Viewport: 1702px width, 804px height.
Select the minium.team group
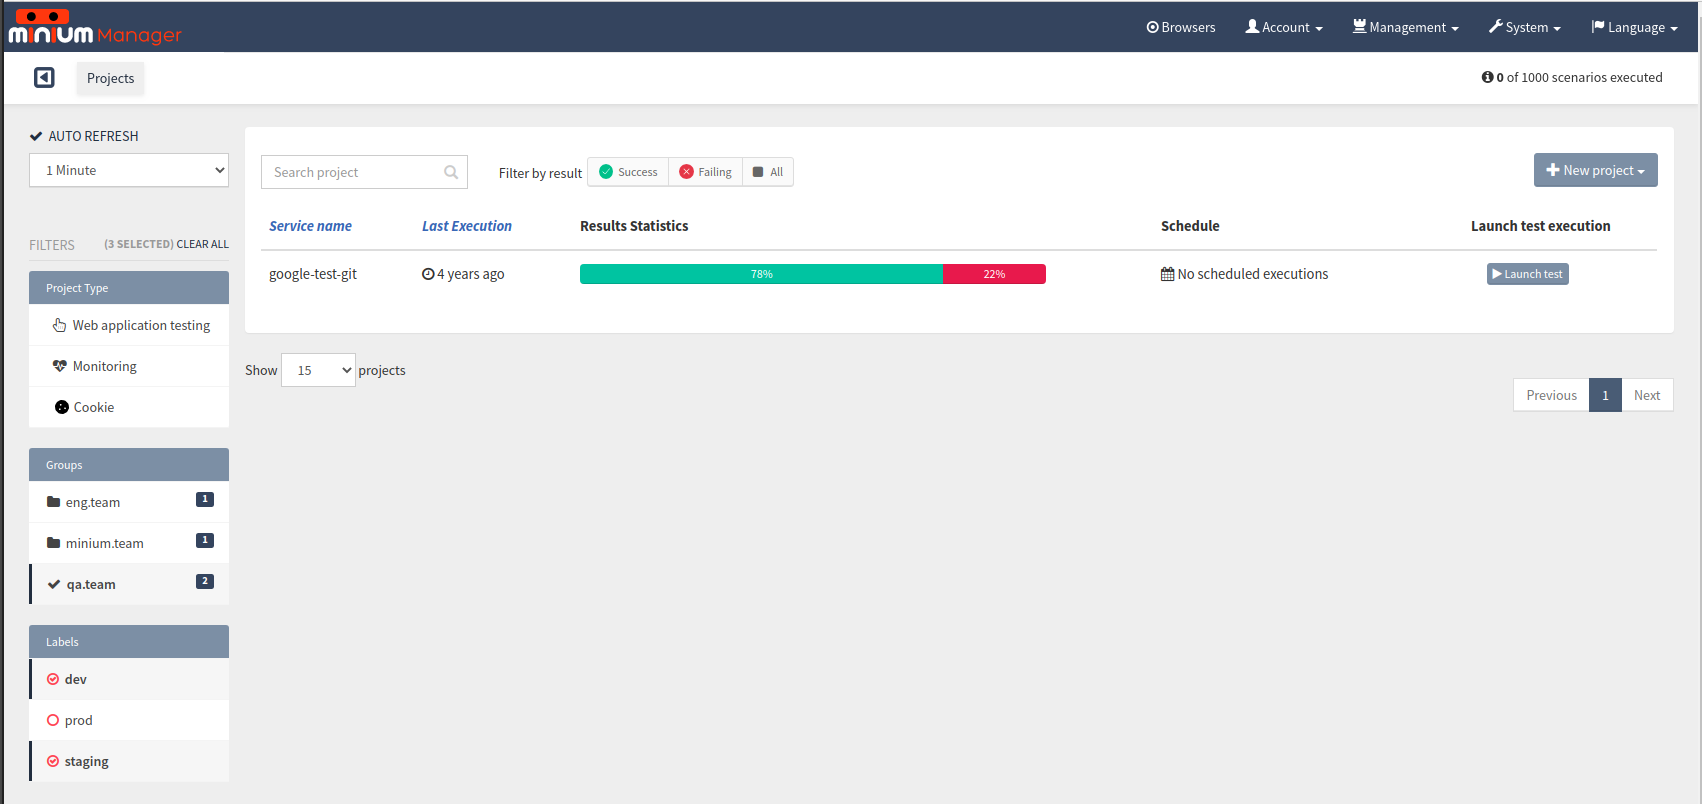click(129, 543)
